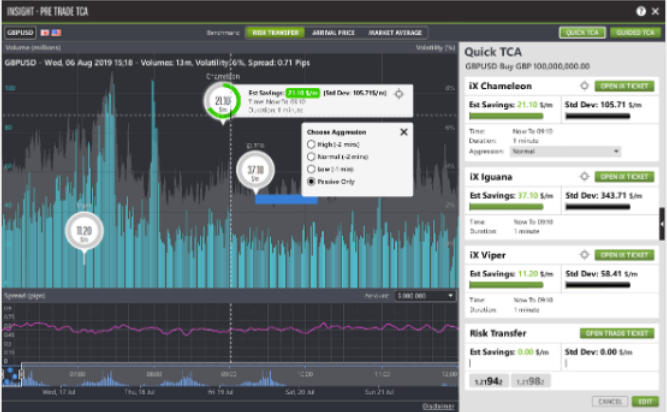Click the Iguana Est Savings green bar
Screen dimensions: 667x412
click(x=506, y=207)
